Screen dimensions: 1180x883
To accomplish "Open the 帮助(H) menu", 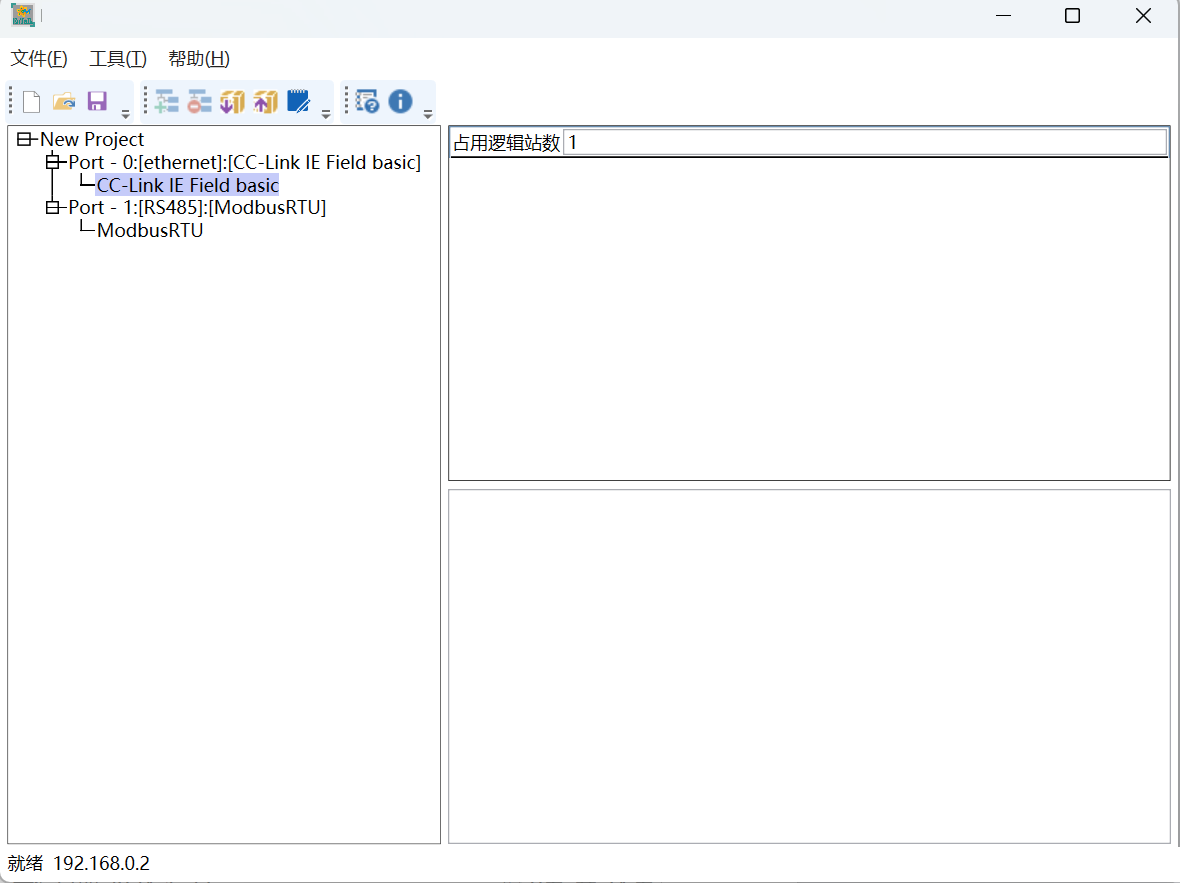I will [199, 59].
